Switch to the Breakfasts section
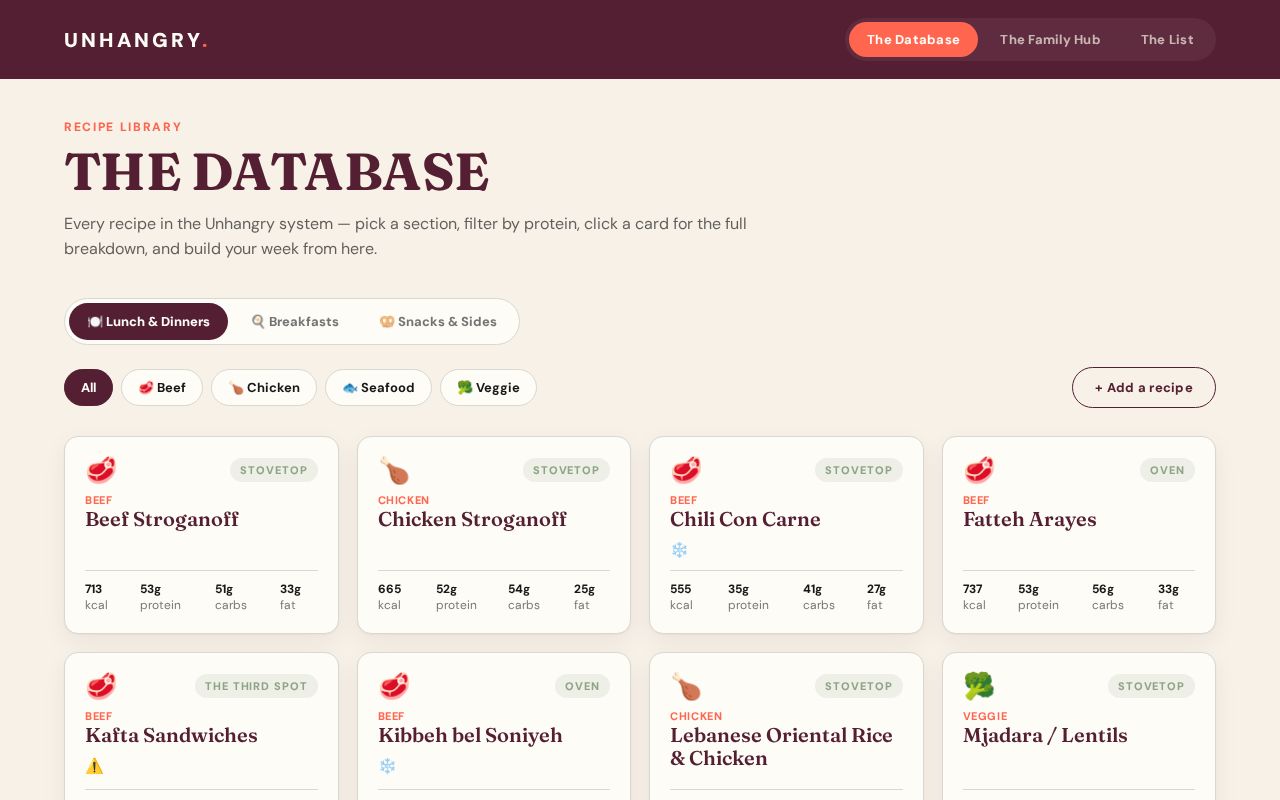Viewport: 1280px width, 800px height. 295,322
